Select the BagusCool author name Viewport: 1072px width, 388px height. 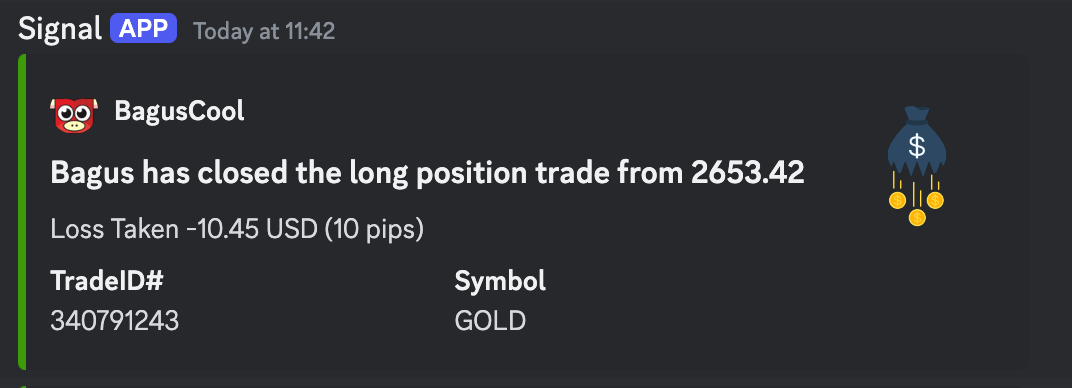(179, 111)
